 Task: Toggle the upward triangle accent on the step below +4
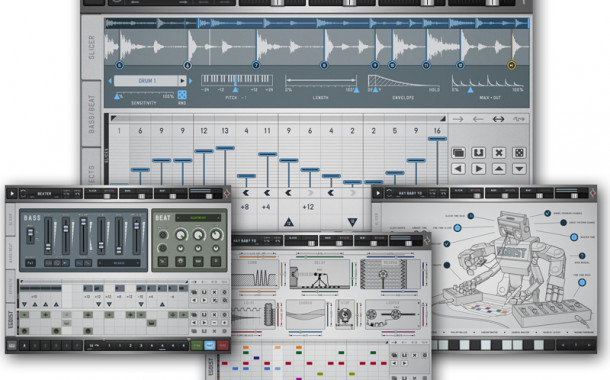coord(288,222)
